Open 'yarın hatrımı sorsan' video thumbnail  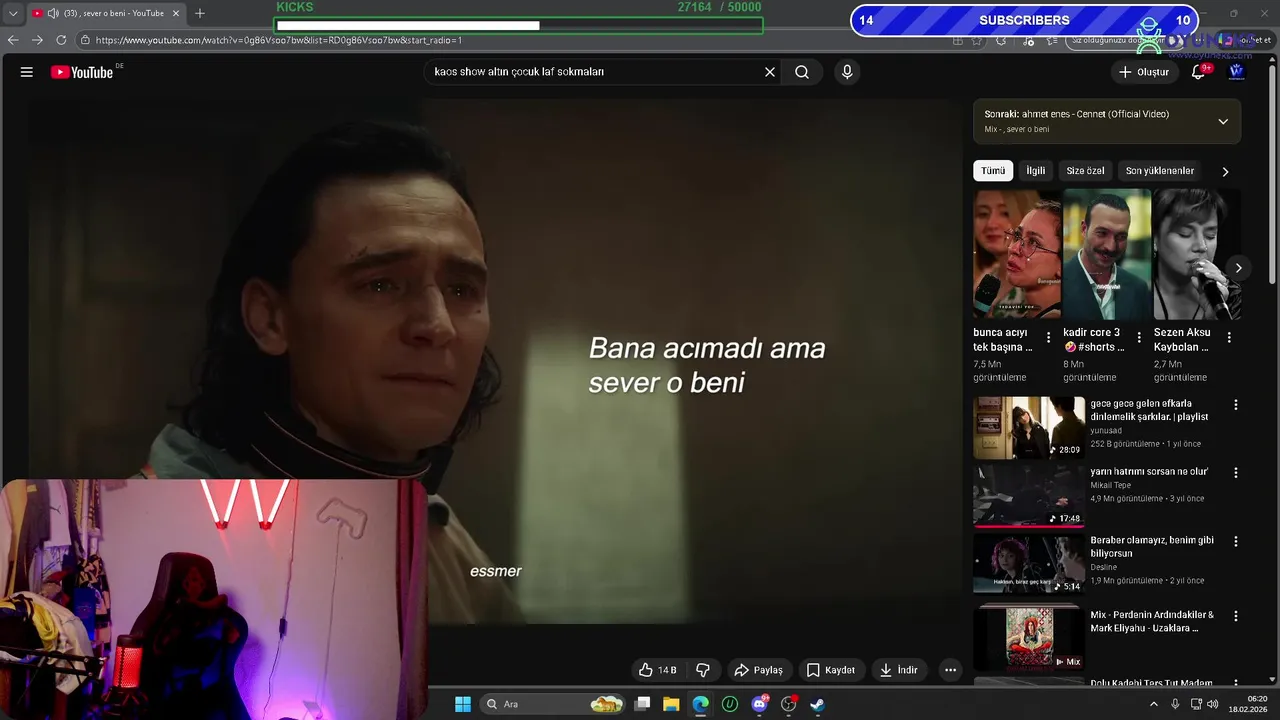1029,495
